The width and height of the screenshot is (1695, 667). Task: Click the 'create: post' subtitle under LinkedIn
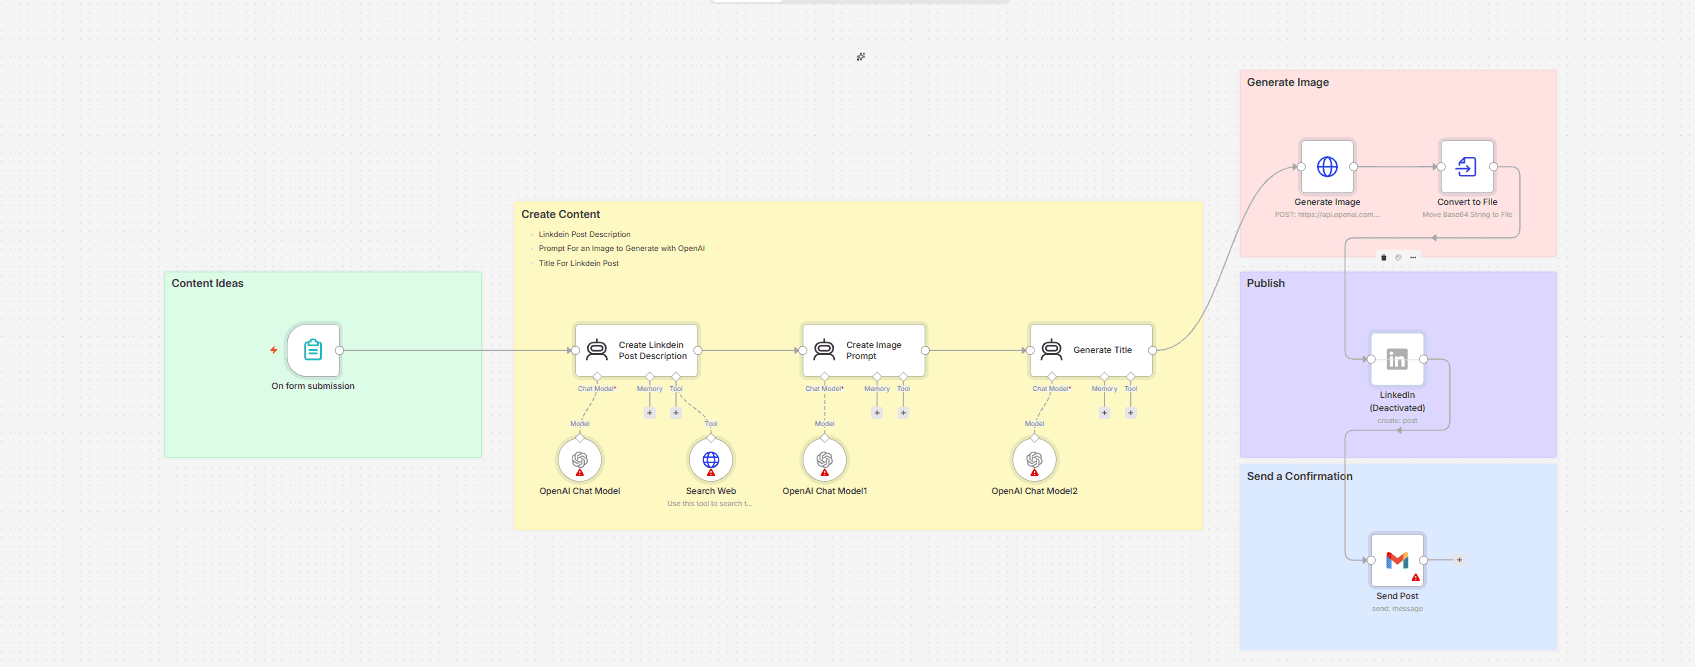pyautogui.click(x=1397, y=420)
